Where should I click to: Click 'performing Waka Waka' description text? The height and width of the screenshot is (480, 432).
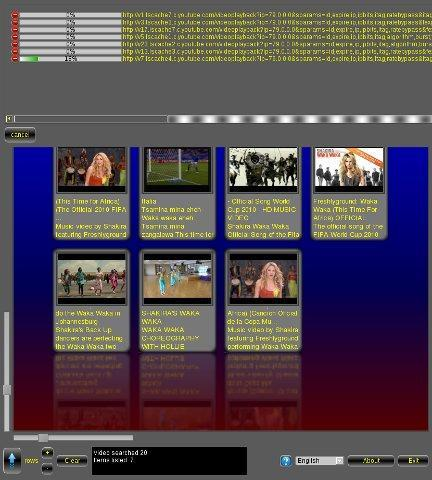point(263,347)
